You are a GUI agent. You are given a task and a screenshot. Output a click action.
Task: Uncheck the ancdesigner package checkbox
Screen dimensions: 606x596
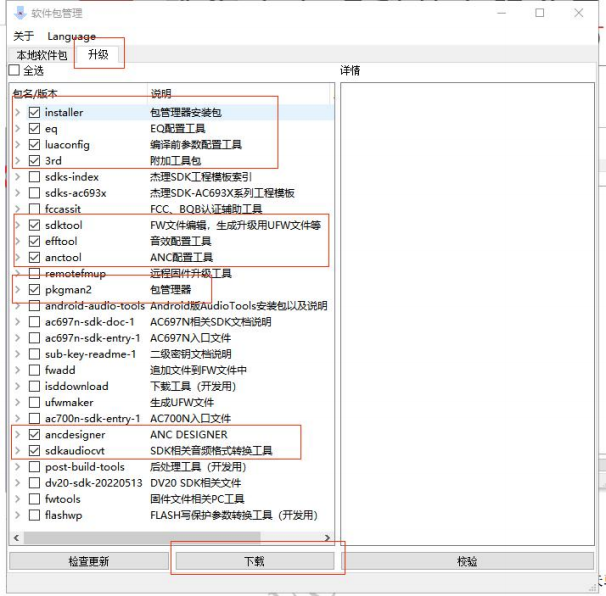click(x=34, y=434)
